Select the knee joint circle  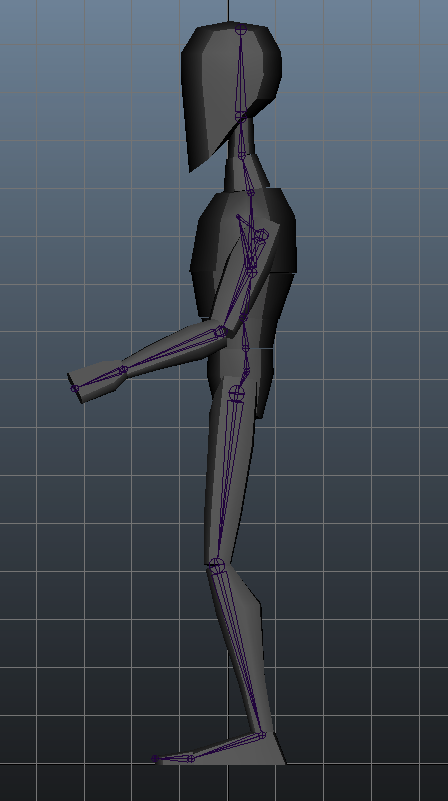click(x=217, y=566)
